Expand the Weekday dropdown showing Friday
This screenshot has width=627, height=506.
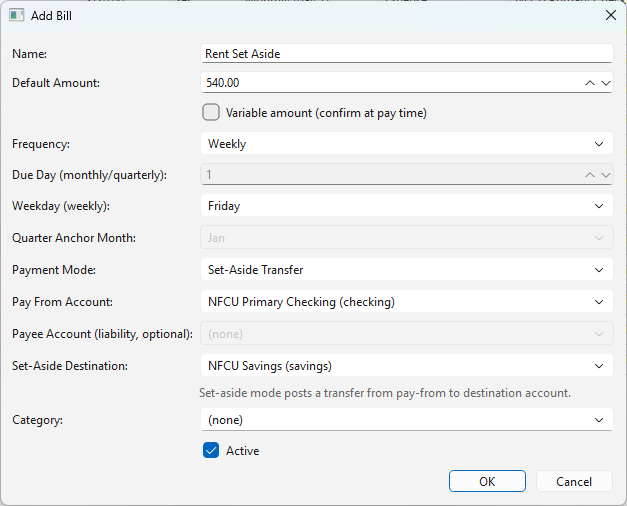pos(406,206)
